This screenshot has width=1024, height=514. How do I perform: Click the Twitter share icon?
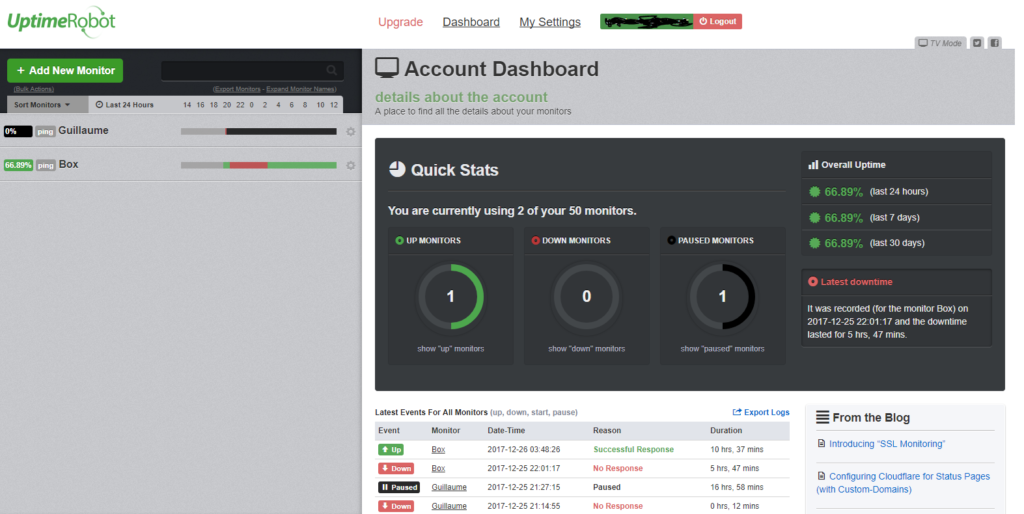point(977,43)
